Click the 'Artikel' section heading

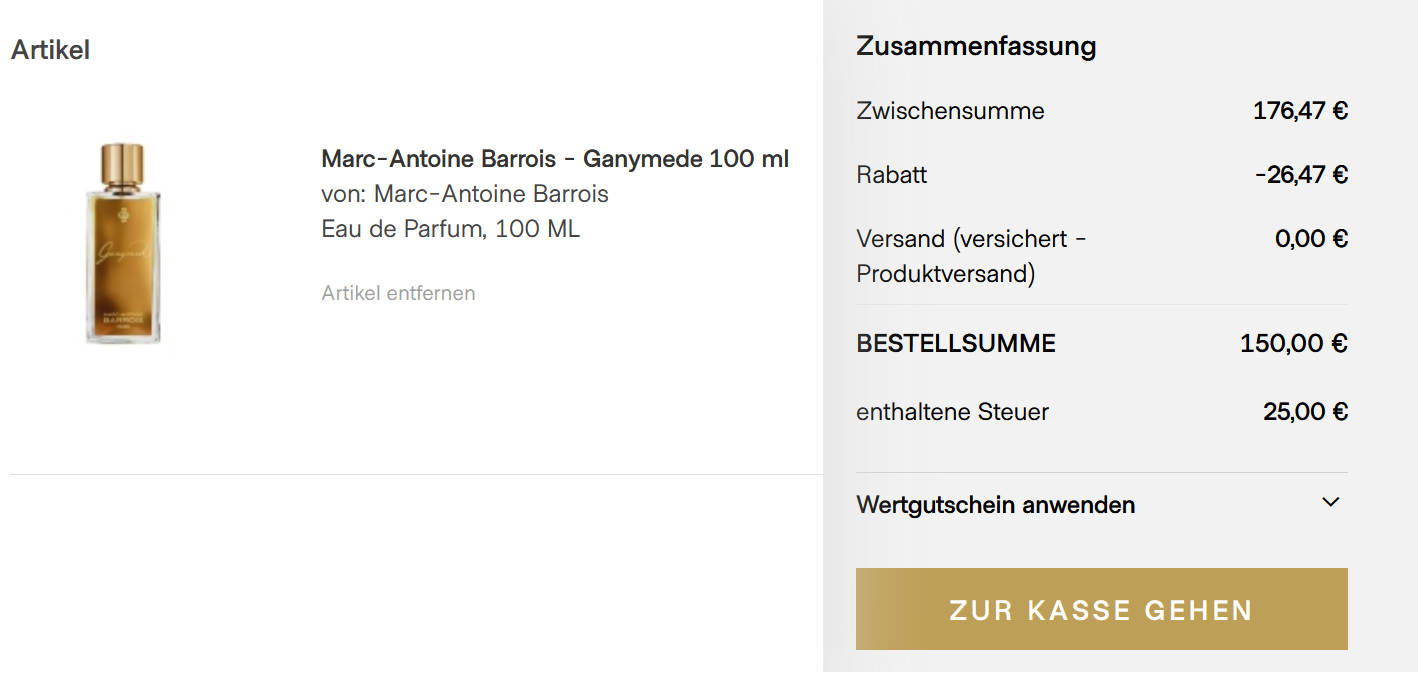coord(50,49)
